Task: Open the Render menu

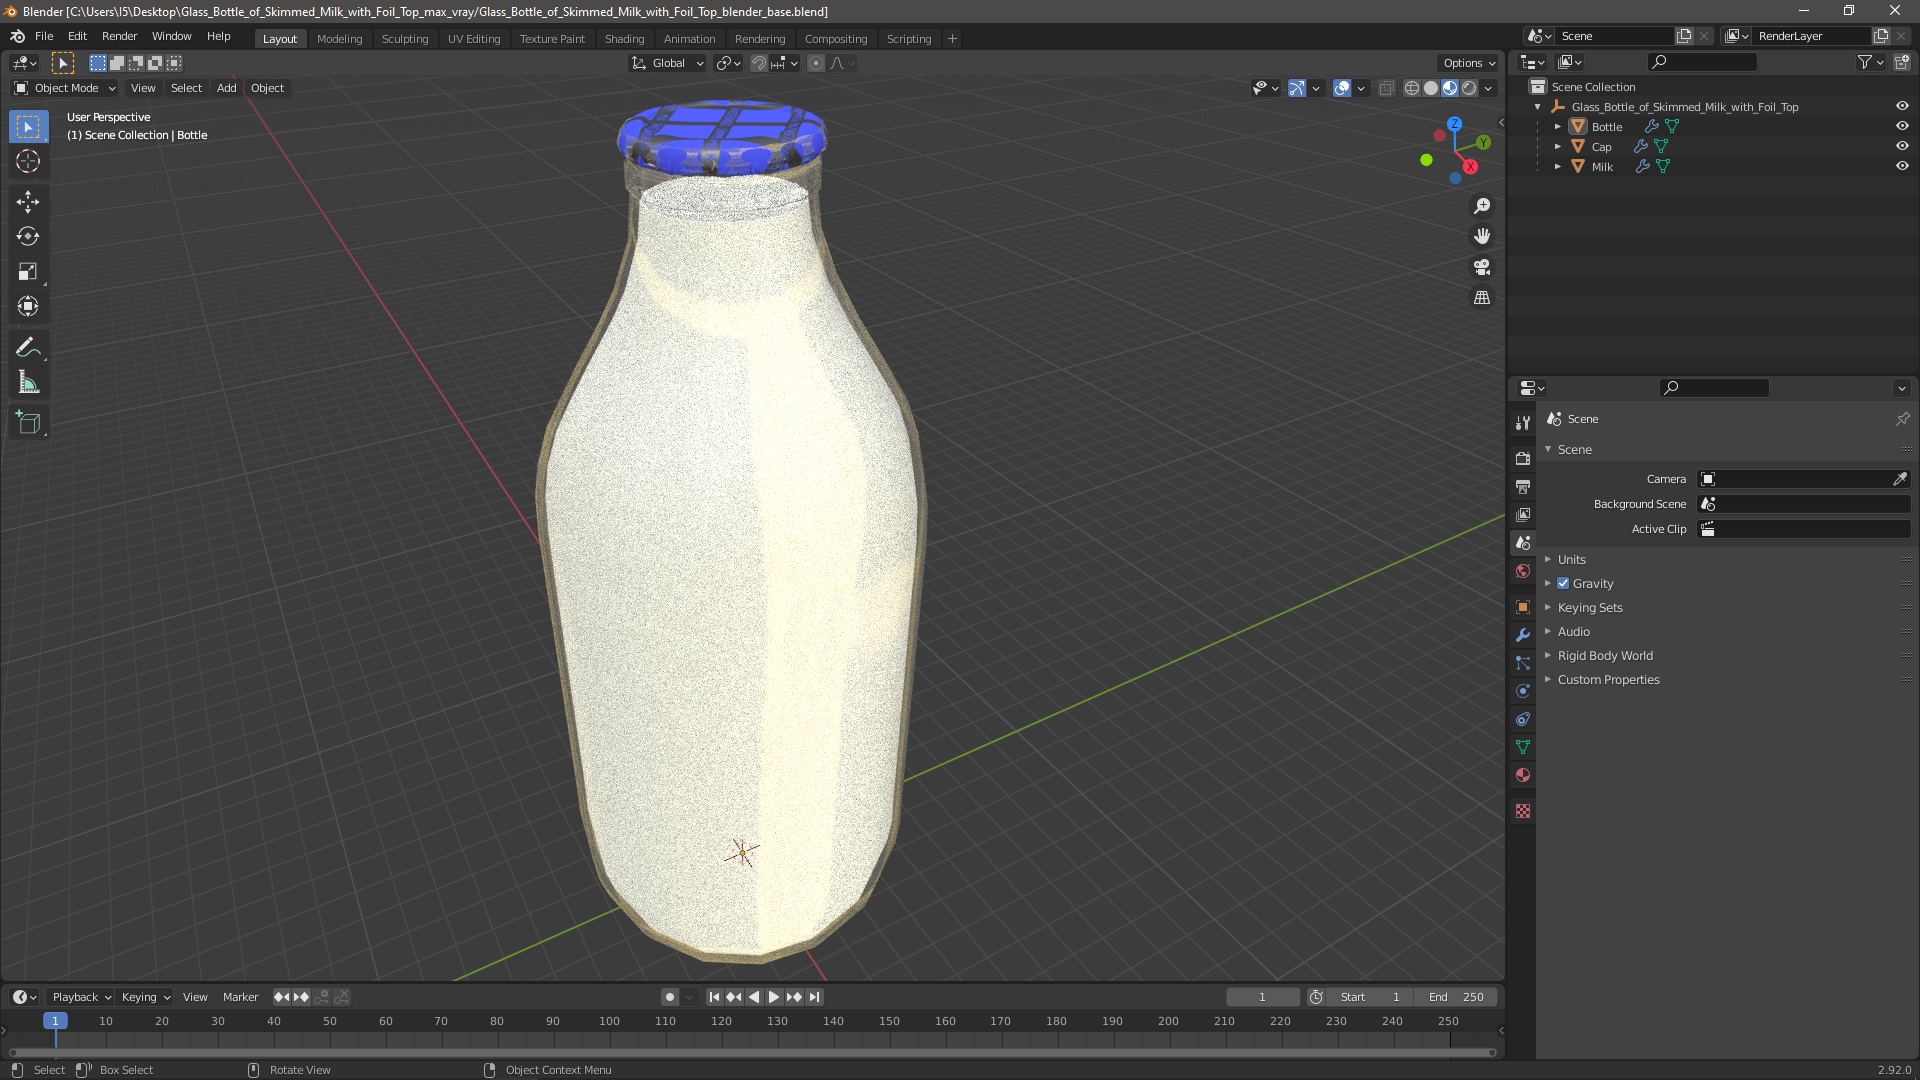Action: point(119,36)
